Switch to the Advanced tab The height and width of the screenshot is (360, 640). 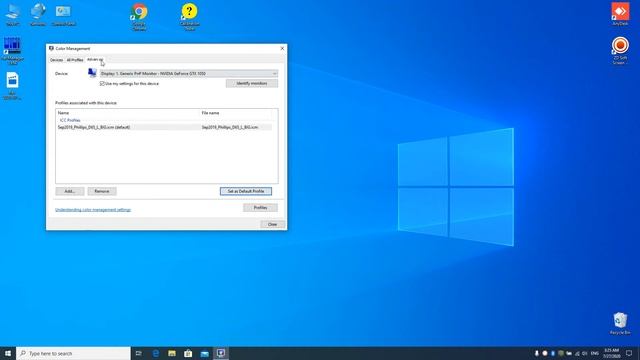pyautogui.click(x=95, y=60)
